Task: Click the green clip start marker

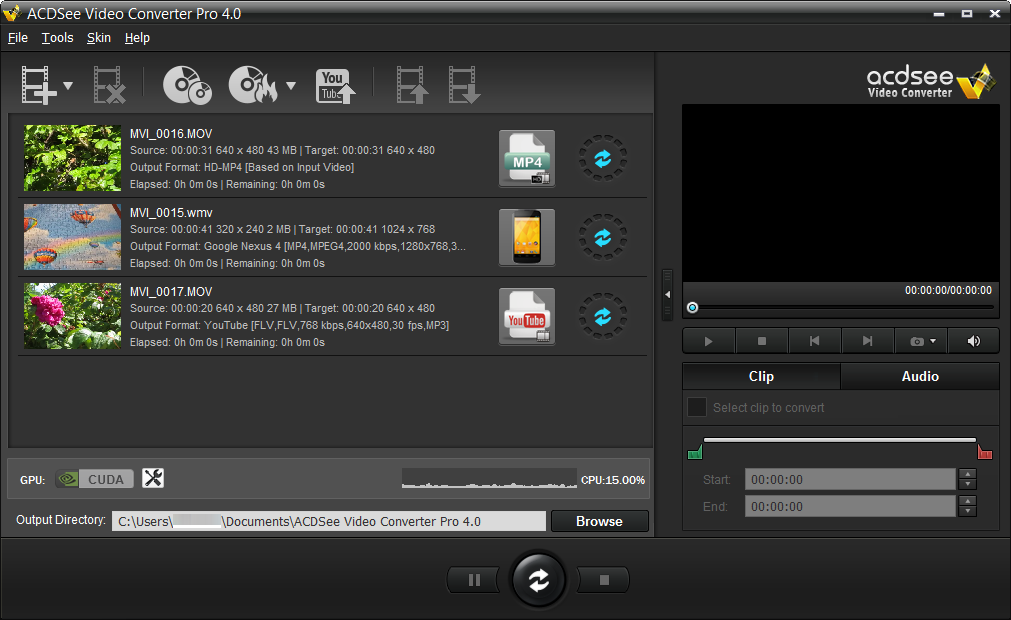Action: [695, 452]
